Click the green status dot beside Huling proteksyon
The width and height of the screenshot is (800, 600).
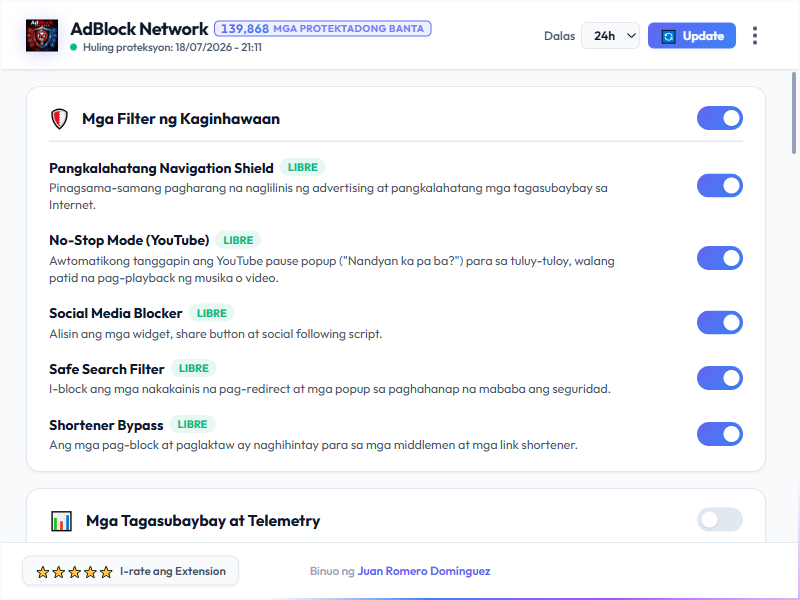73,47
